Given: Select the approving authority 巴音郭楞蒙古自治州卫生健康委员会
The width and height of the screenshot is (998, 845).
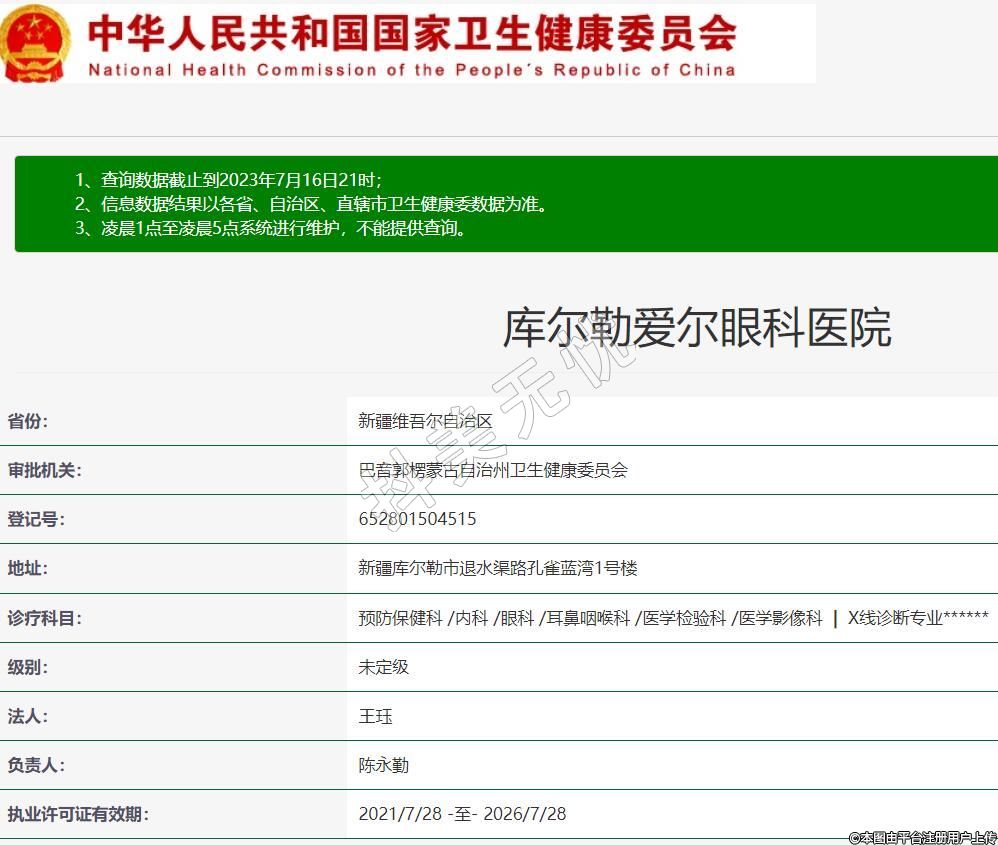Looking at the screenshot, I should (x=493, y=470).
